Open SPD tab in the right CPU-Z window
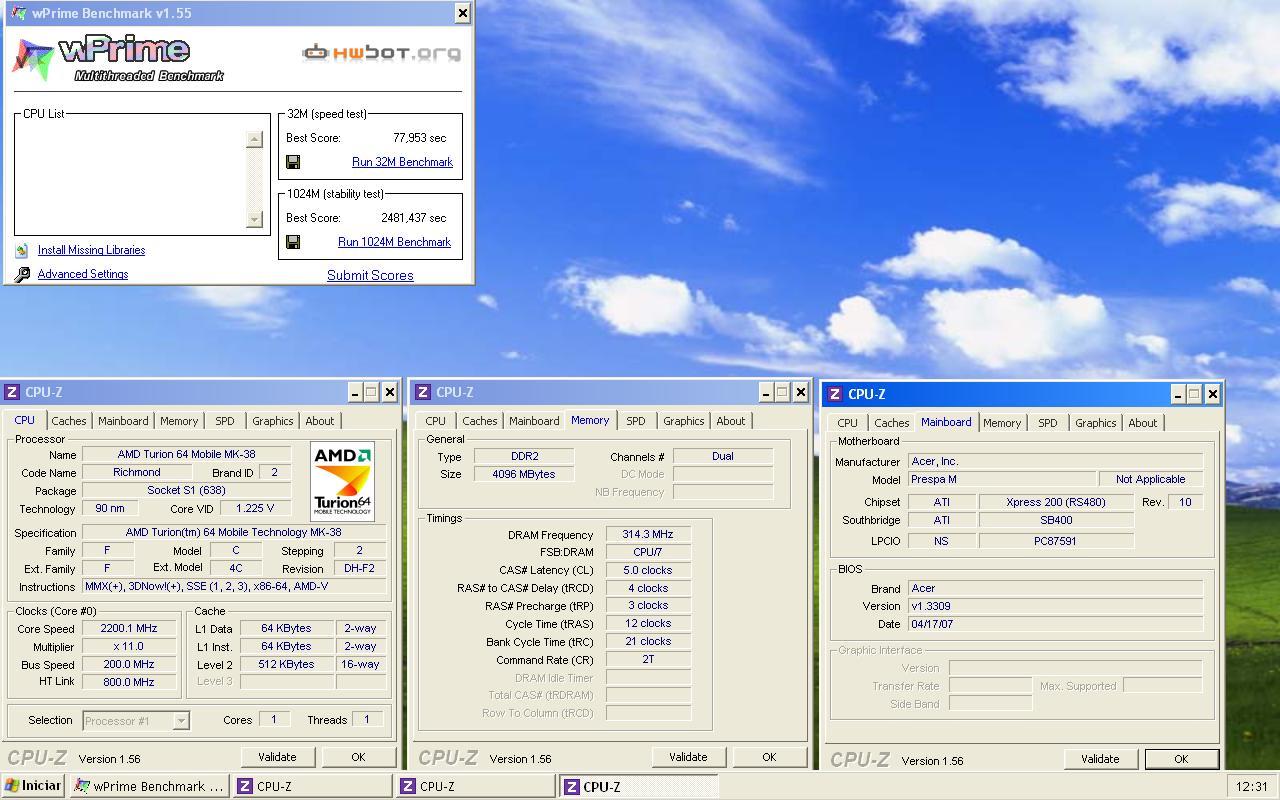 1048,423
